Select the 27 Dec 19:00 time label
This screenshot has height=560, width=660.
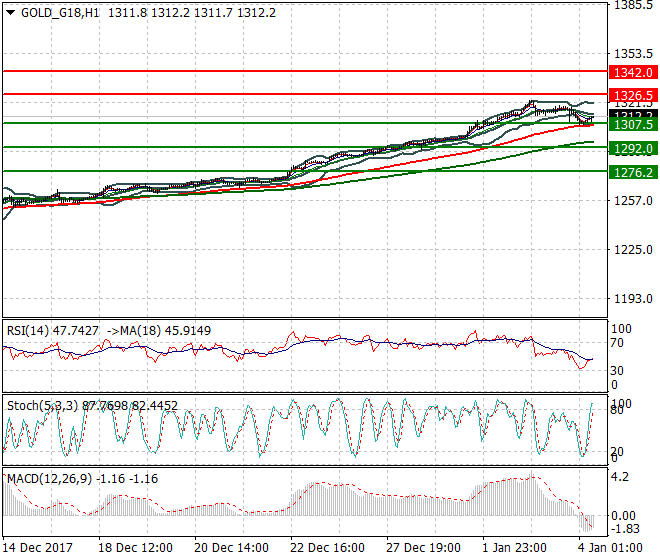423,548
